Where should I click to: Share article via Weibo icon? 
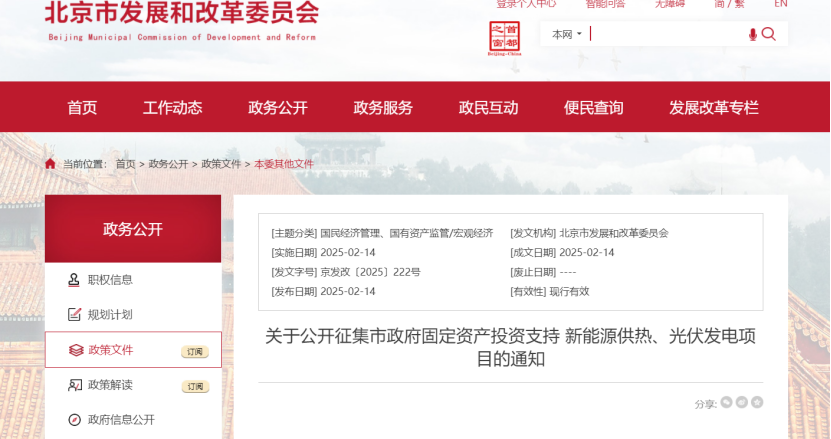pyautogui.click(x=742, y=402)
